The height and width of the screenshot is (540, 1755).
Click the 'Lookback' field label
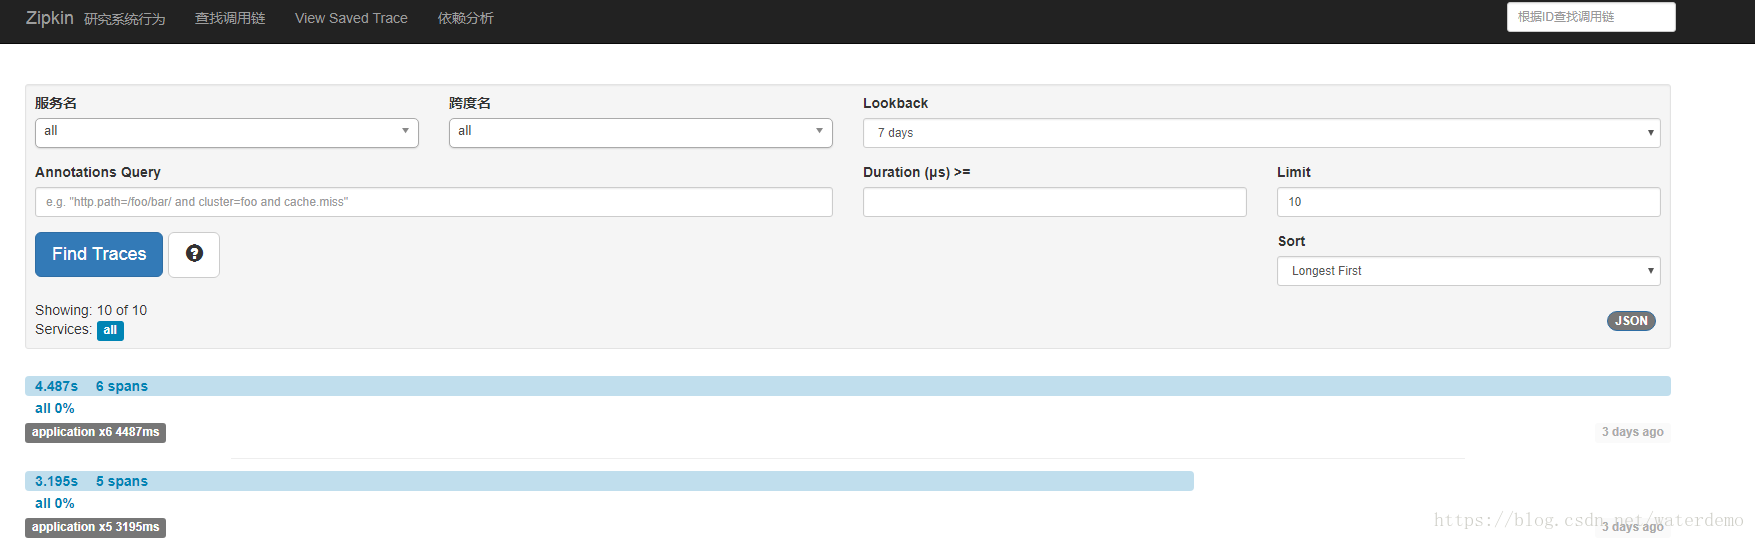coord(895,103)
